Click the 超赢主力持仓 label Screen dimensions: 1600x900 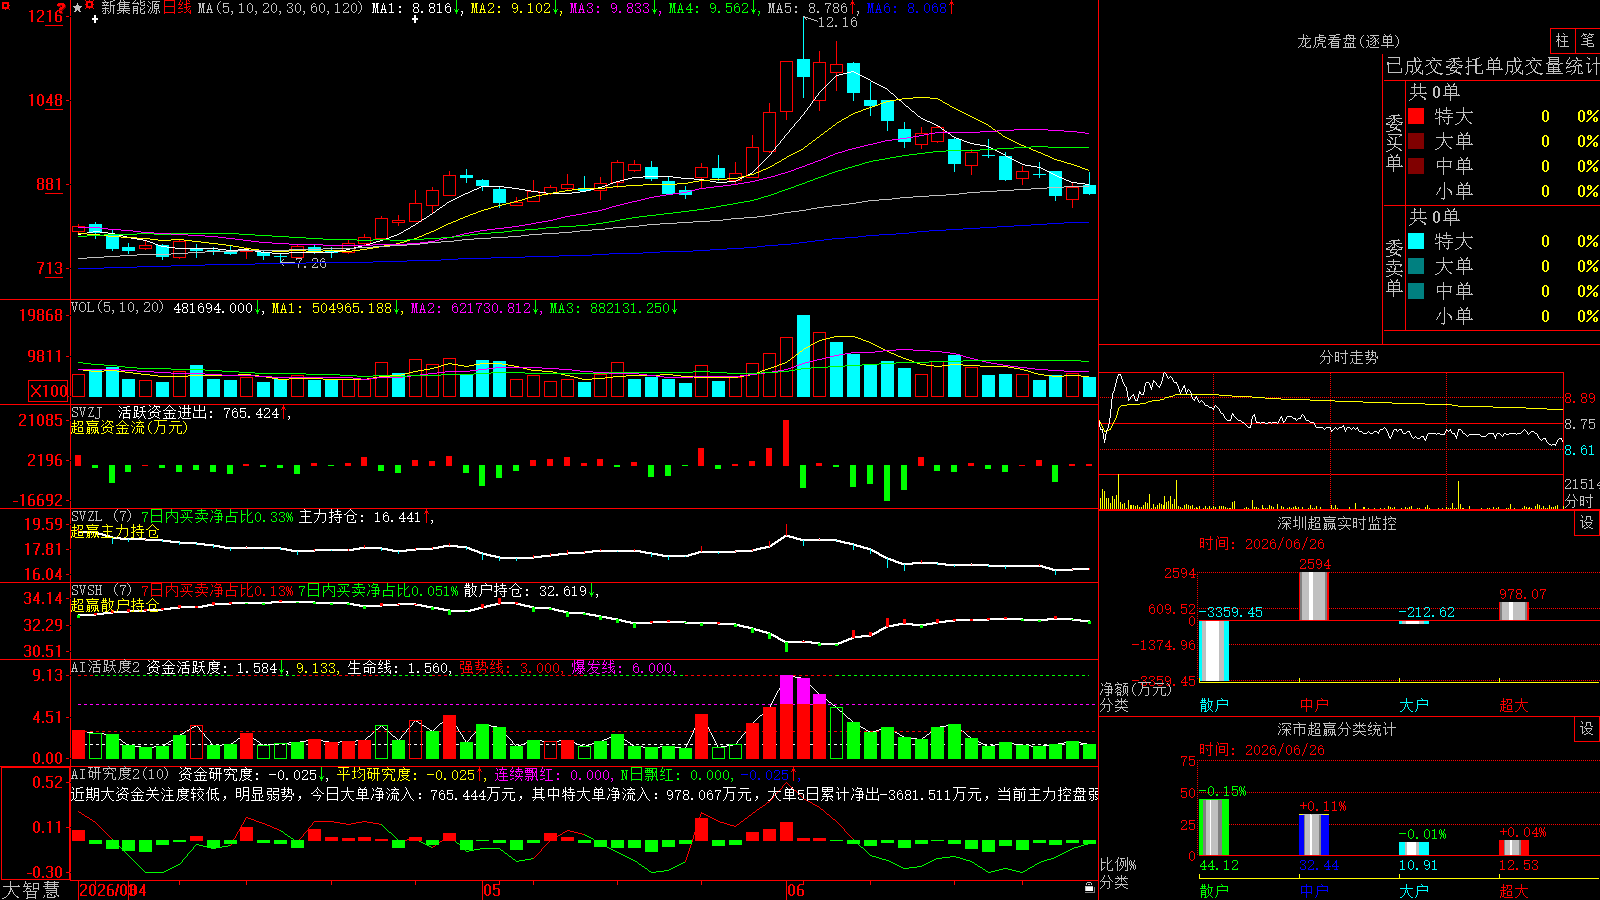(115, 531)
